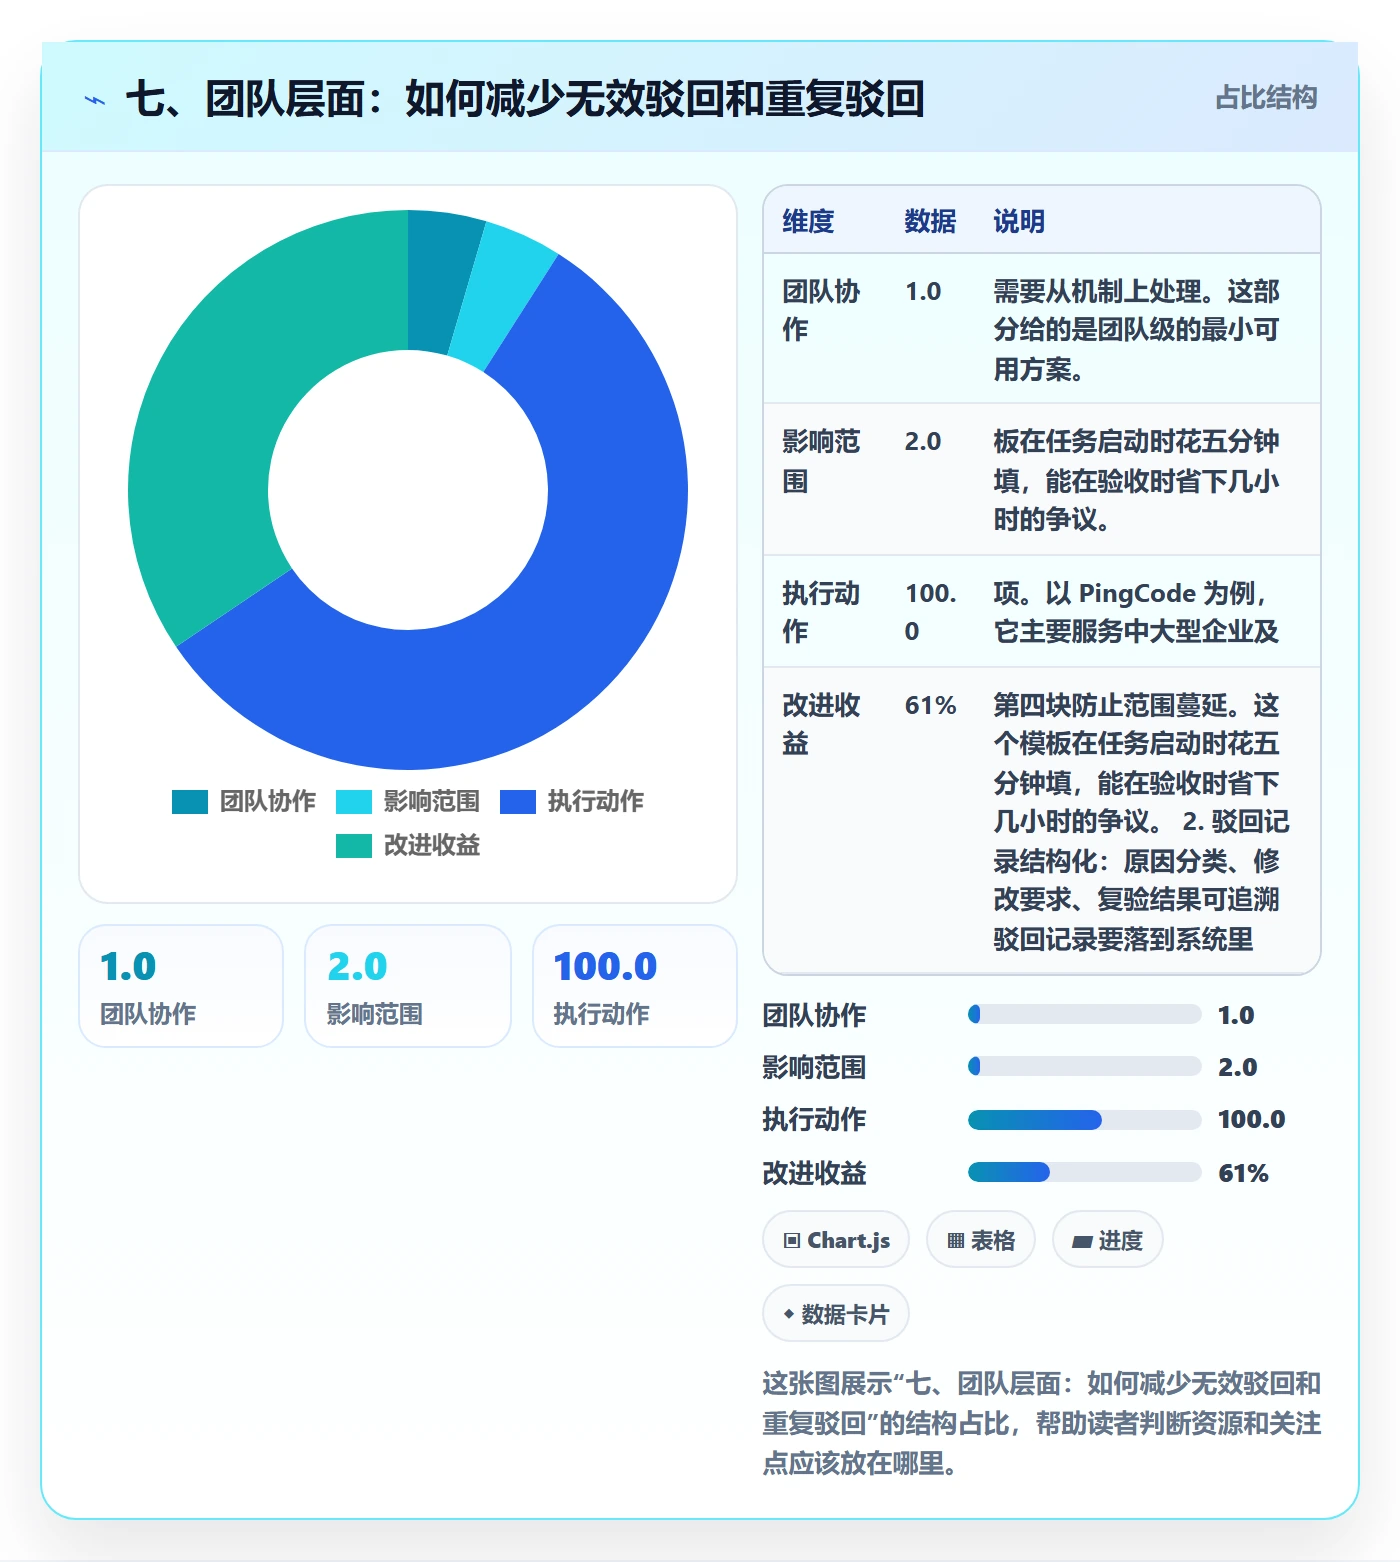Click the 100.0 执行动作 data card
The image size is (1400, 1562).
point(635,986)
